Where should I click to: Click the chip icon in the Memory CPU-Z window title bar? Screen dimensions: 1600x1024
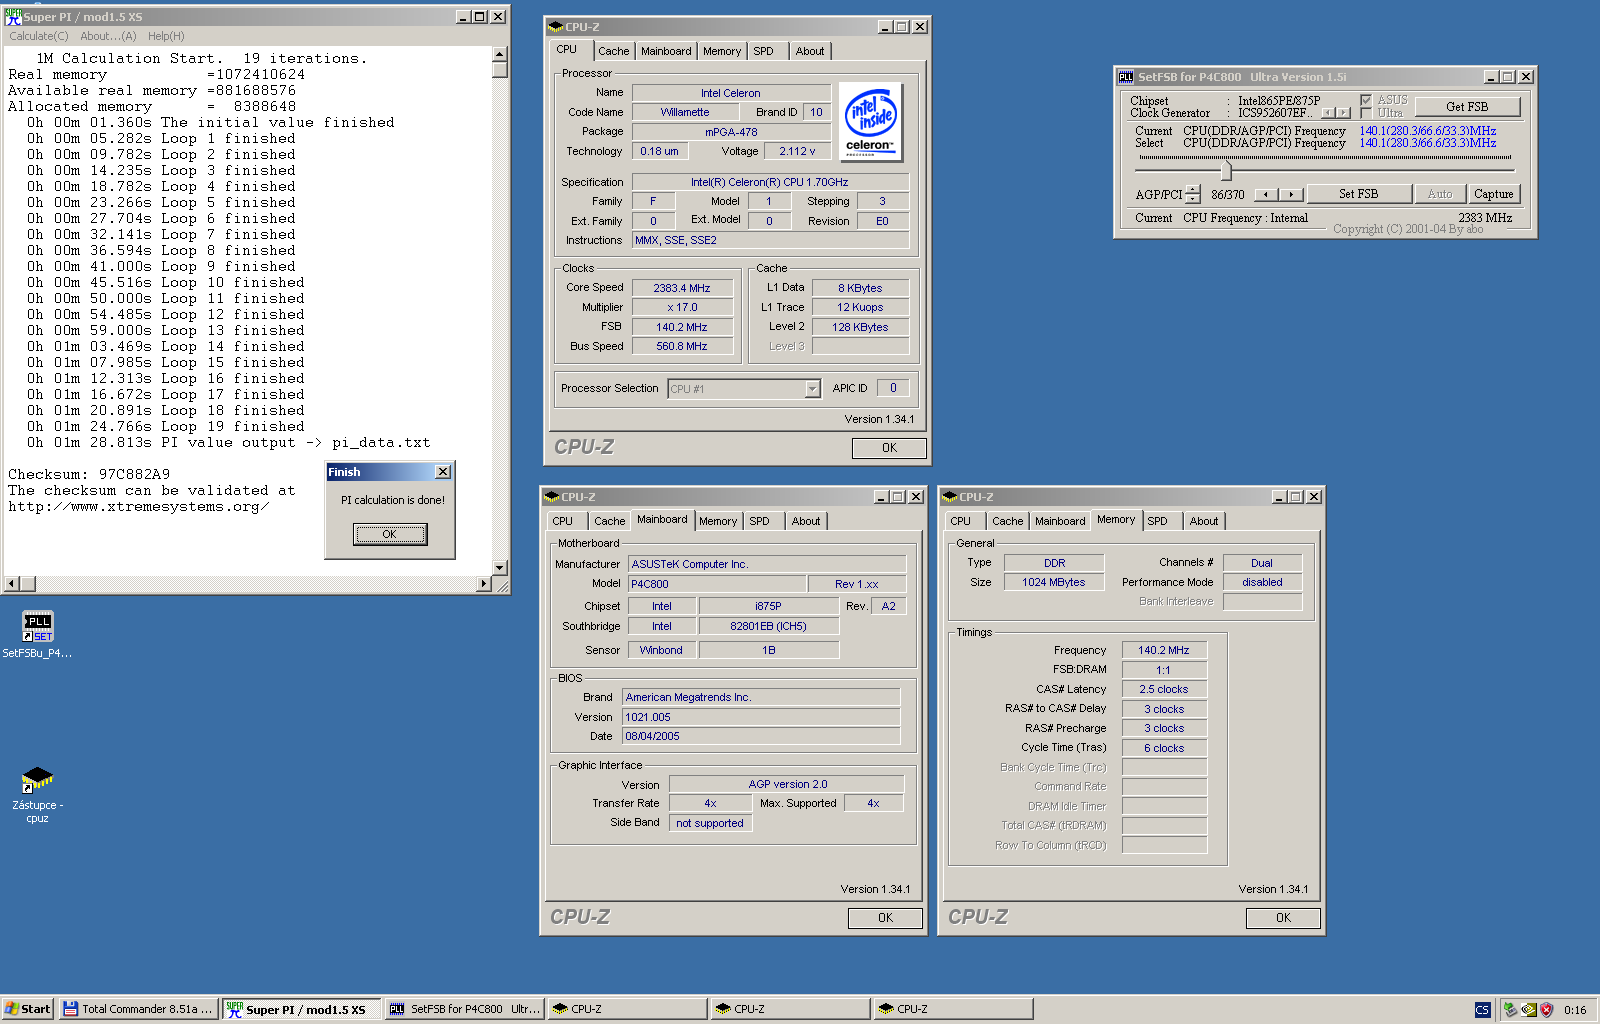950,497
